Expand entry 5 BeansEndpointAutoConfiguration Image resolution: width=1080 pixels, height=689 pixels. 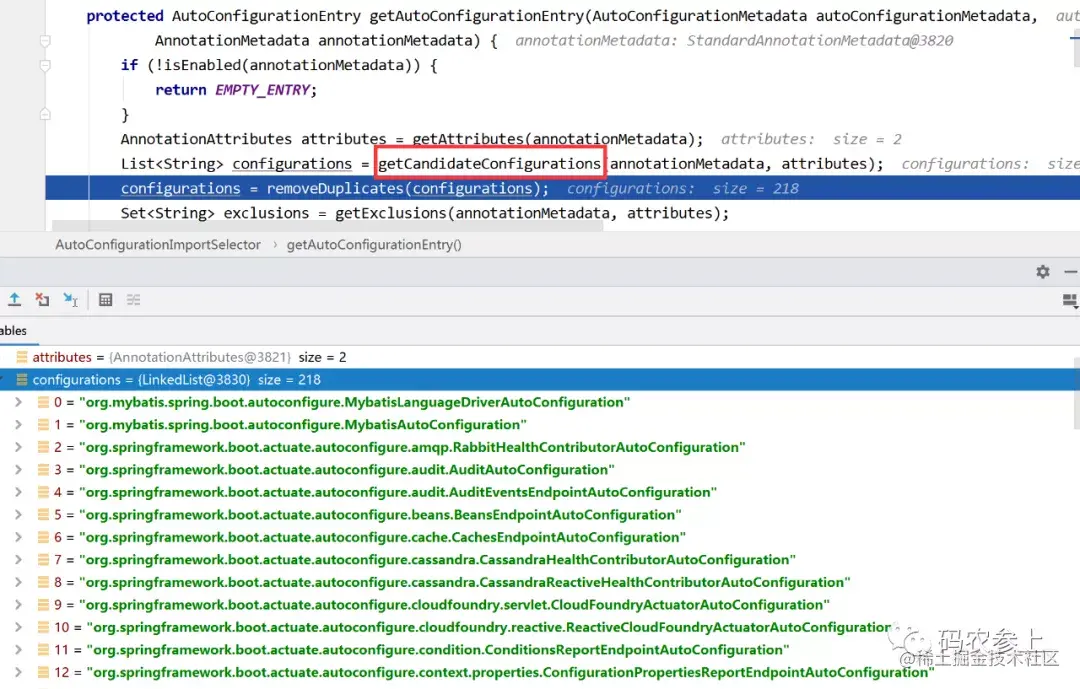[19, 515]
